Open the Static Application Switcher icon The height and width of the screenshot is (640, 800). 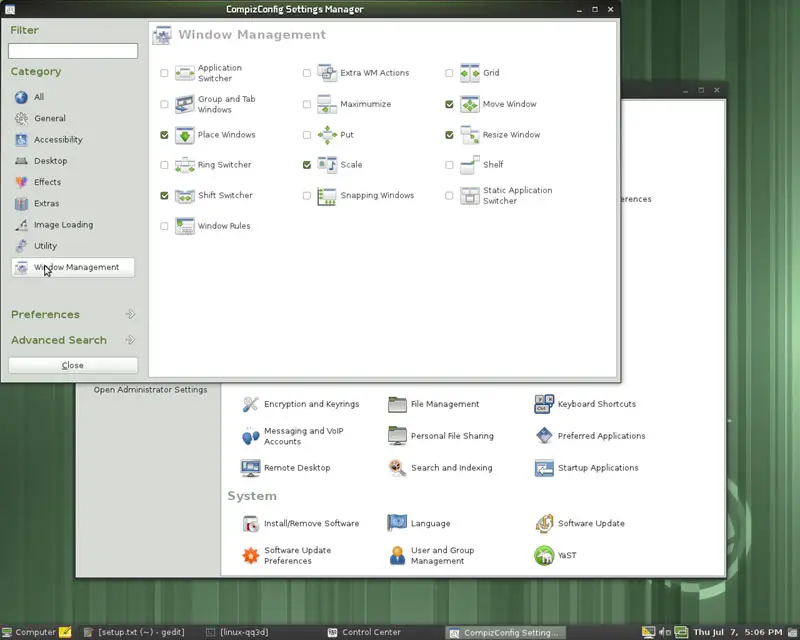pos(469,196)
